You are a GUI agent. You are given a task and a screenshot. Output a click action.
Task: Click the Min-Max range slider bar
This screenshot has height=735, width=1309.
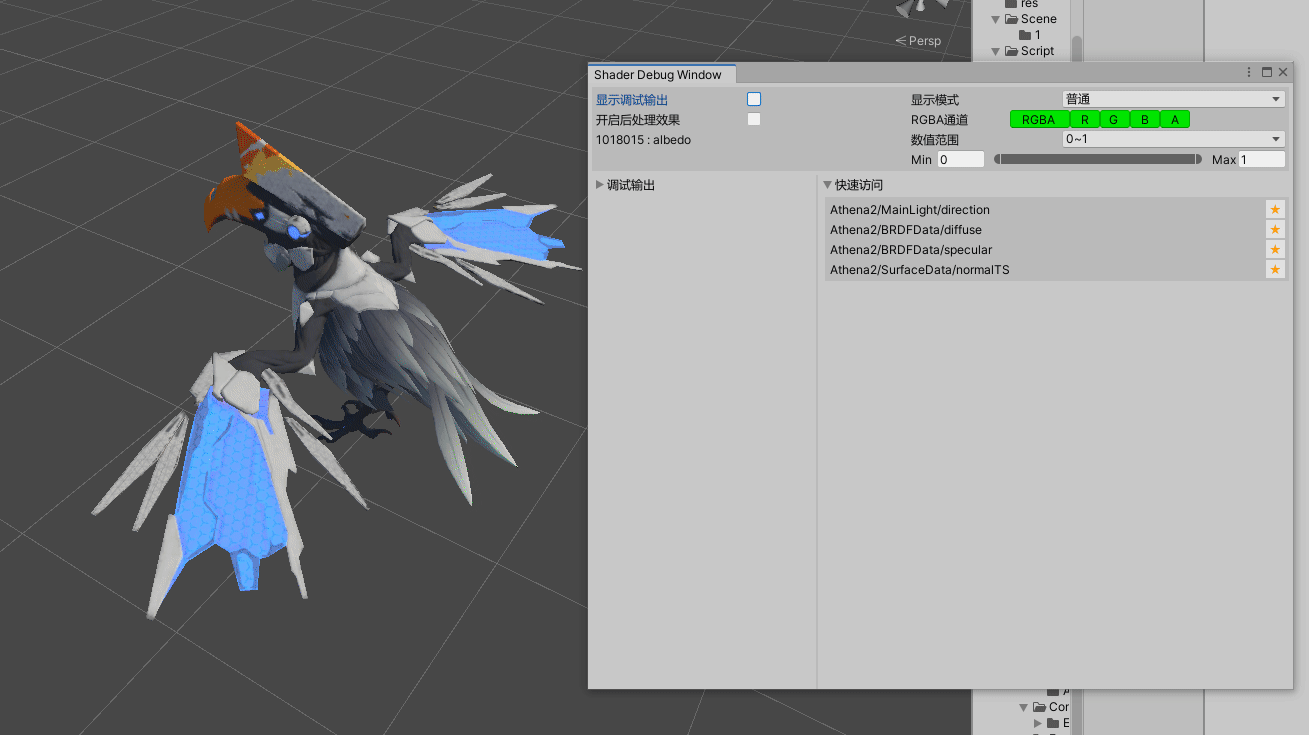pos(1098,159)
